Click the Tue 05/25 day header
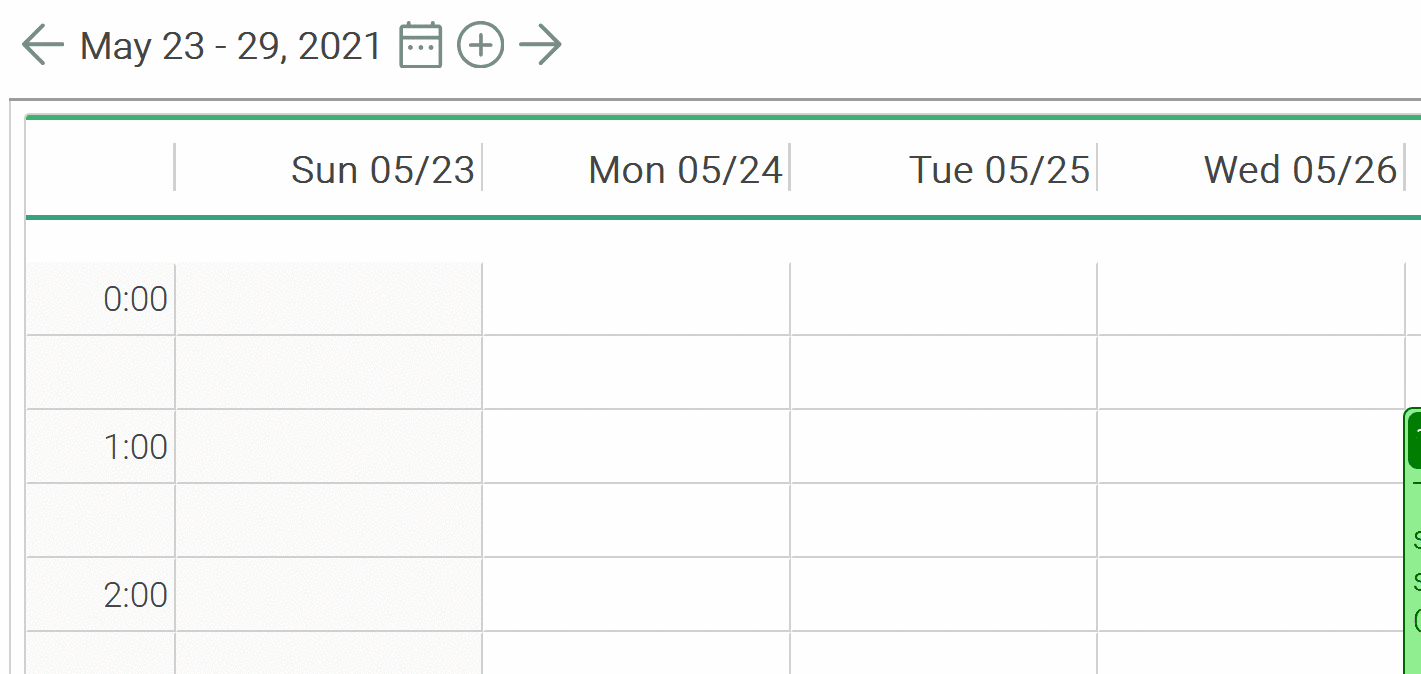Image resolution: width=1421 pixels, height=674 pixels. click(x=998, y=170)
